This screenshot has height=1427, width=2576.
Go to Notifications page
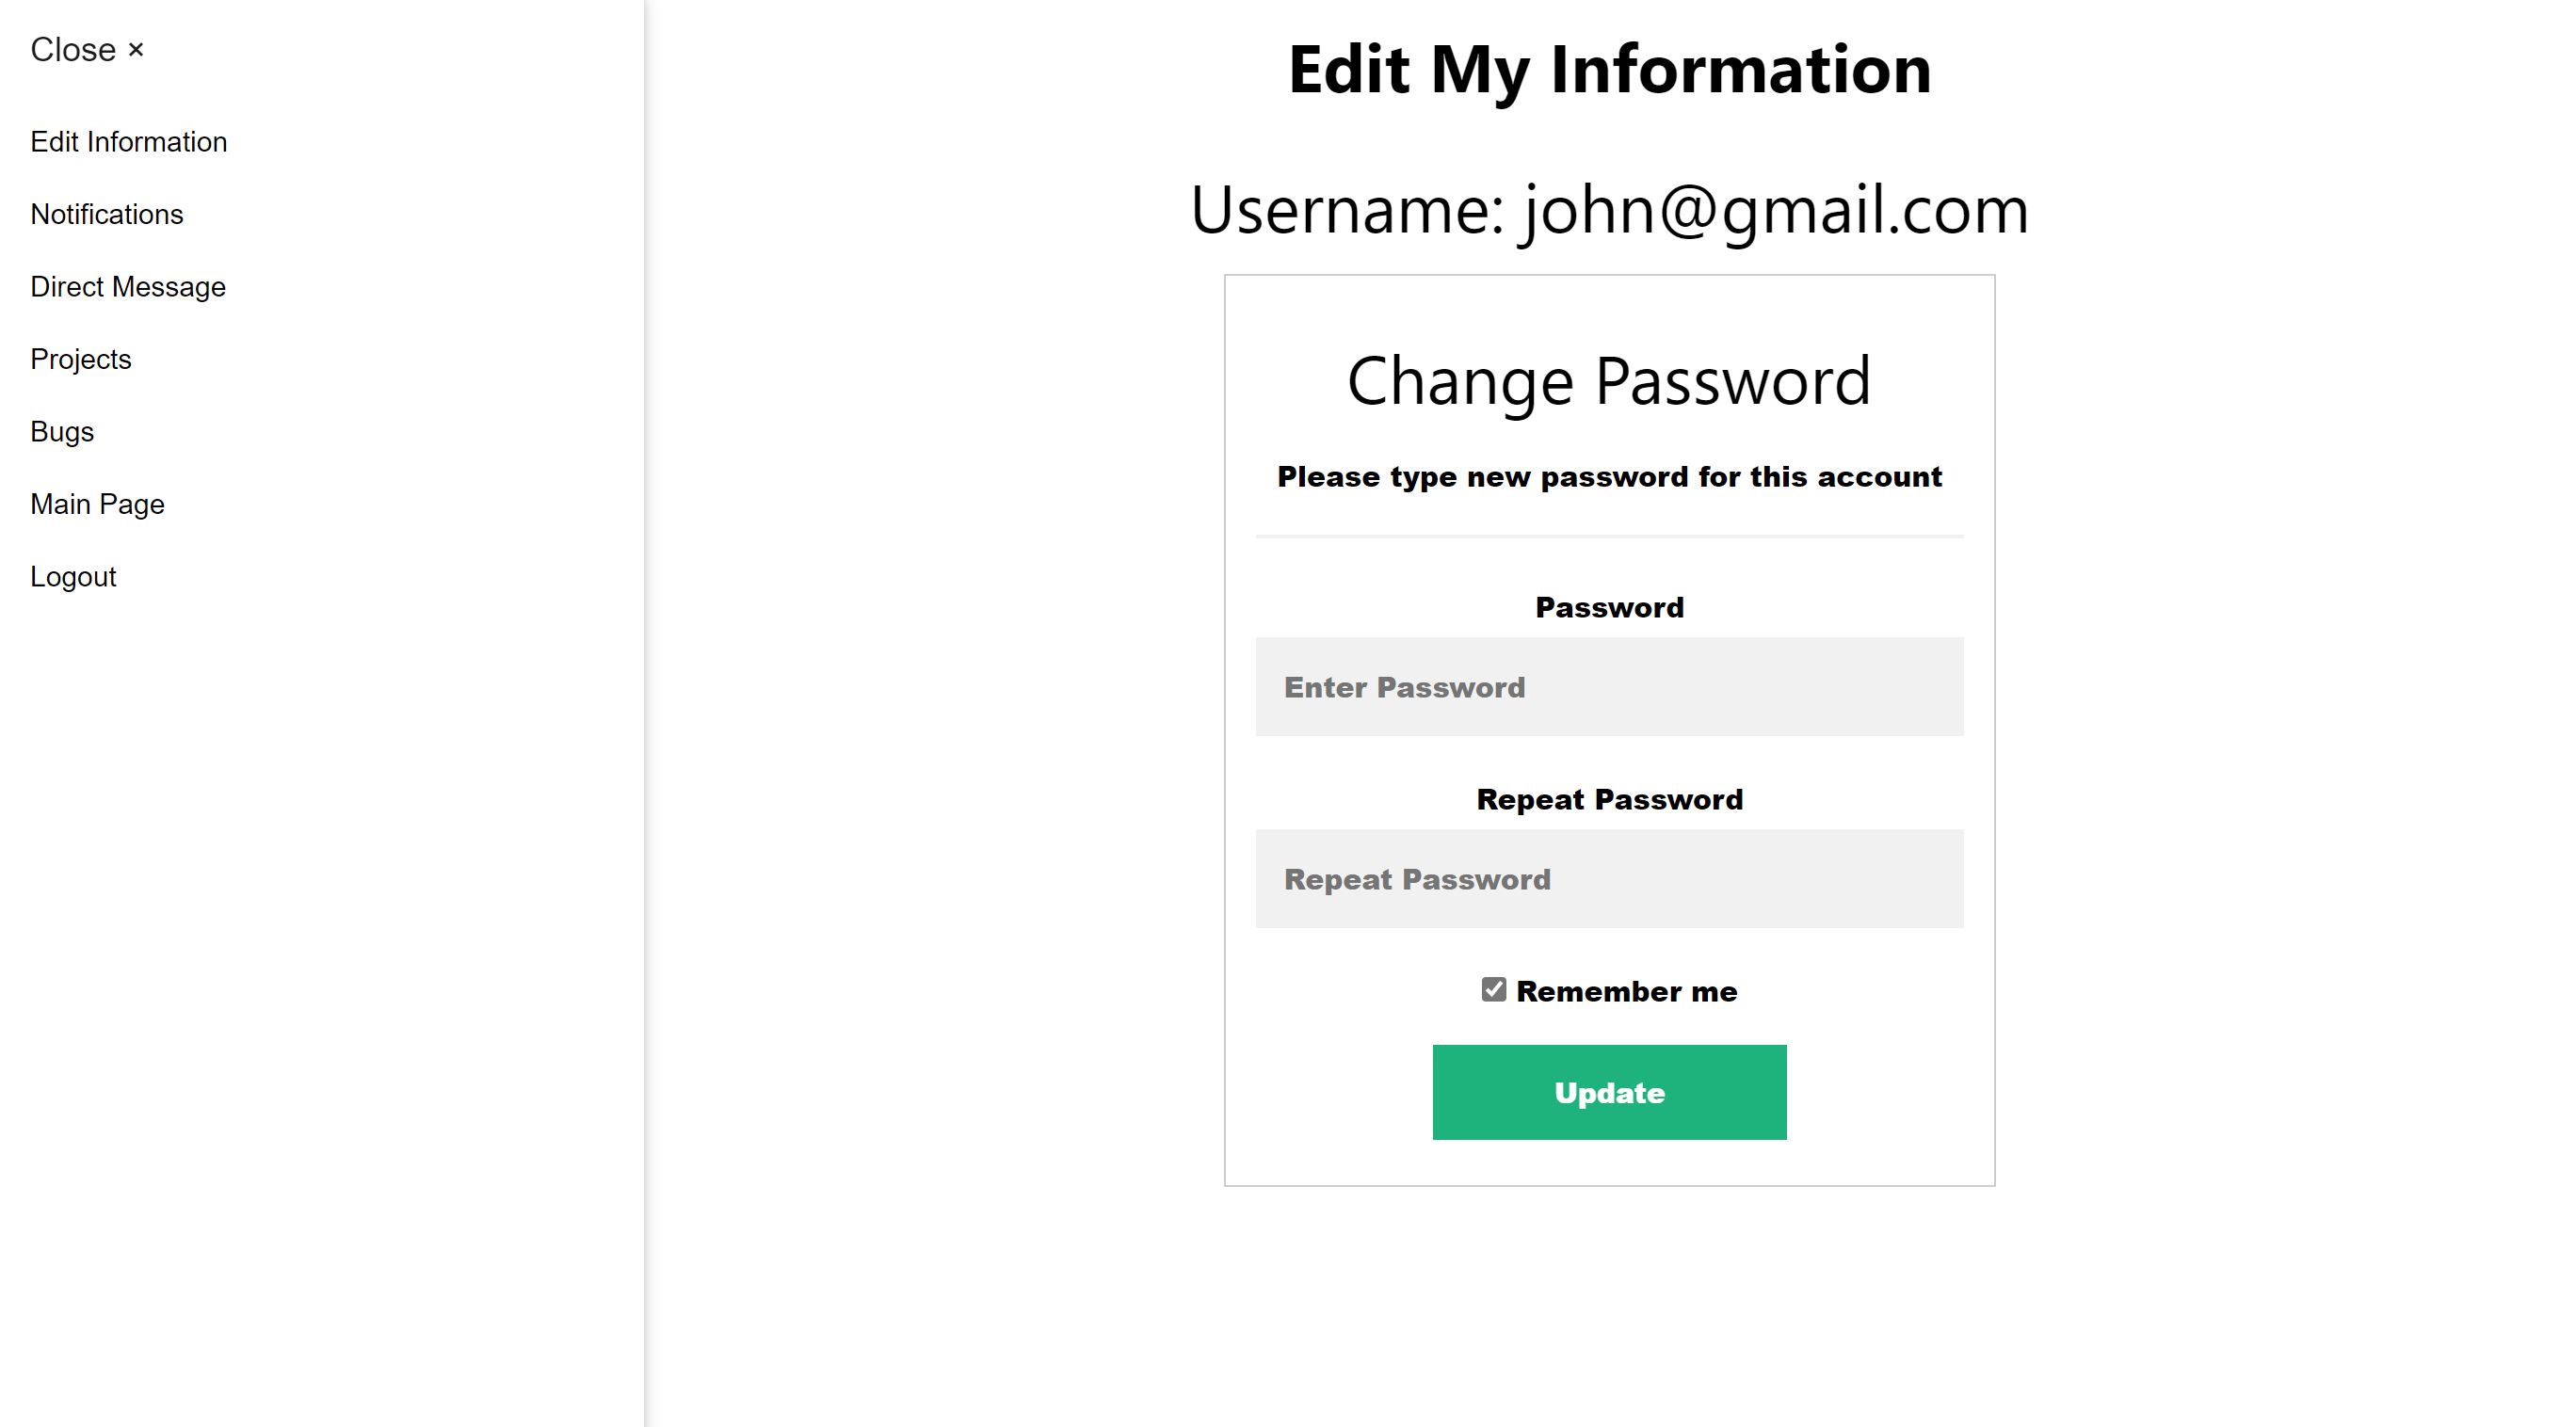click(x=107, y=214)
